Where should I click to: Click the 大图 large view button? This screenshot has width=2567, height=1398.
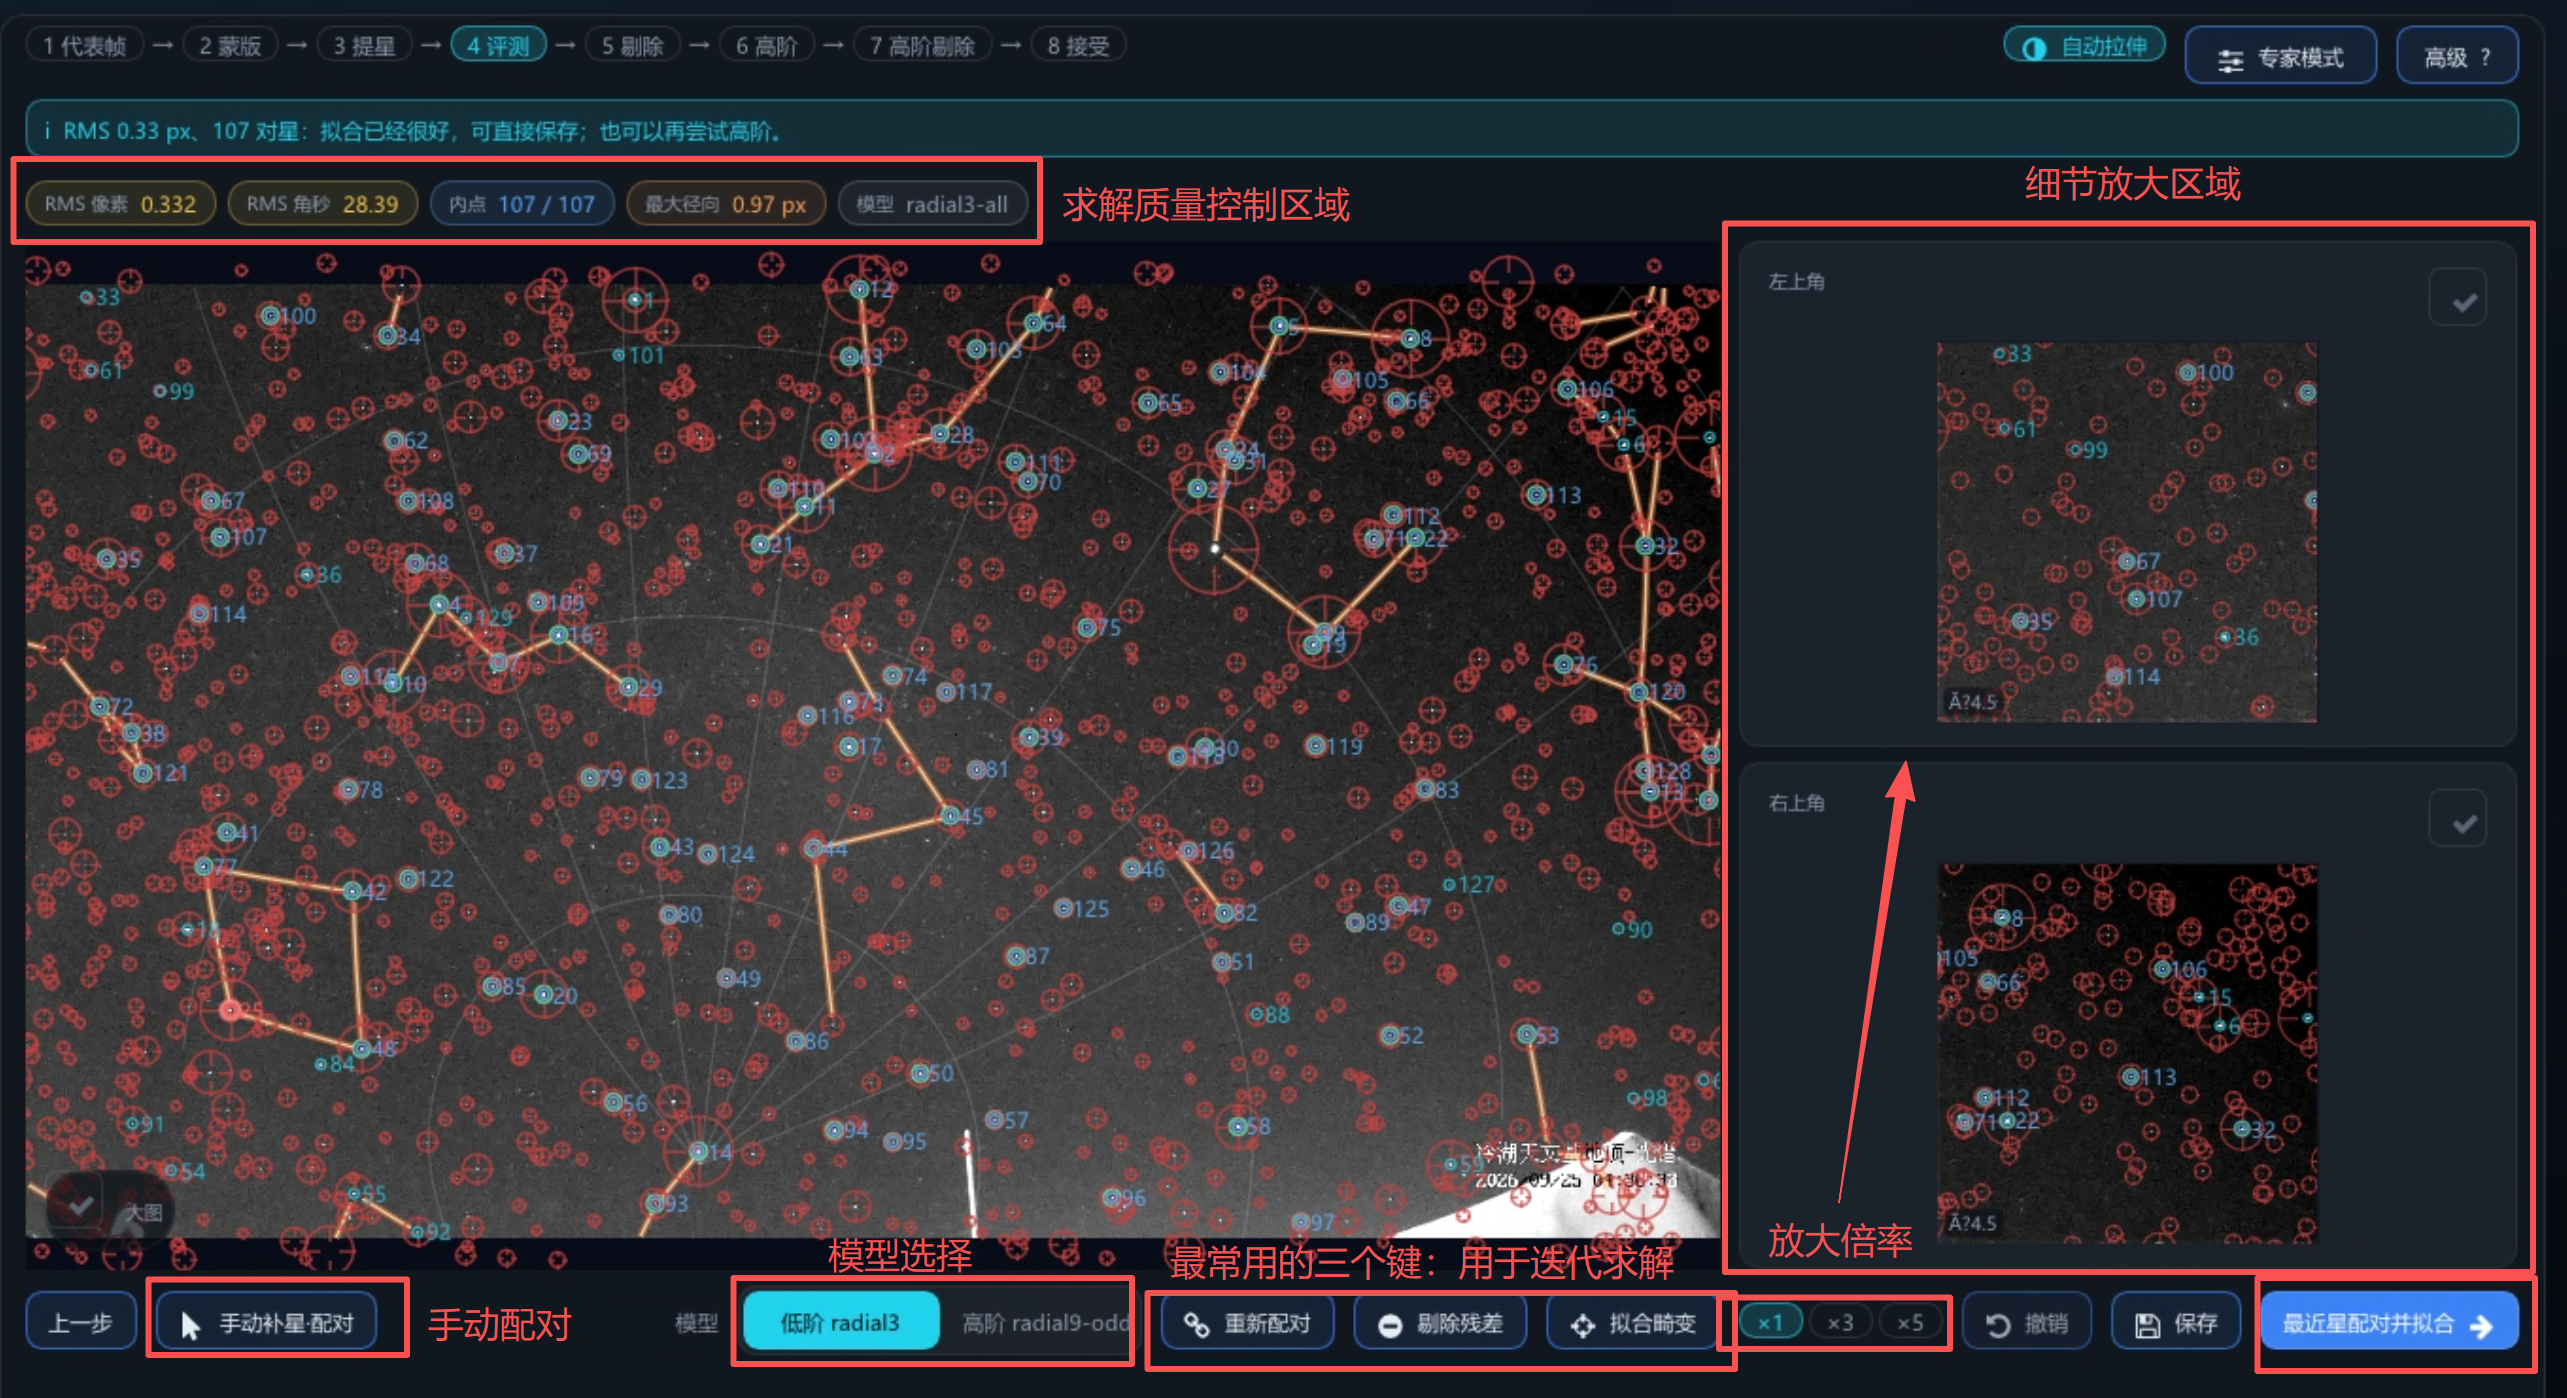[x=146, y=1212]
